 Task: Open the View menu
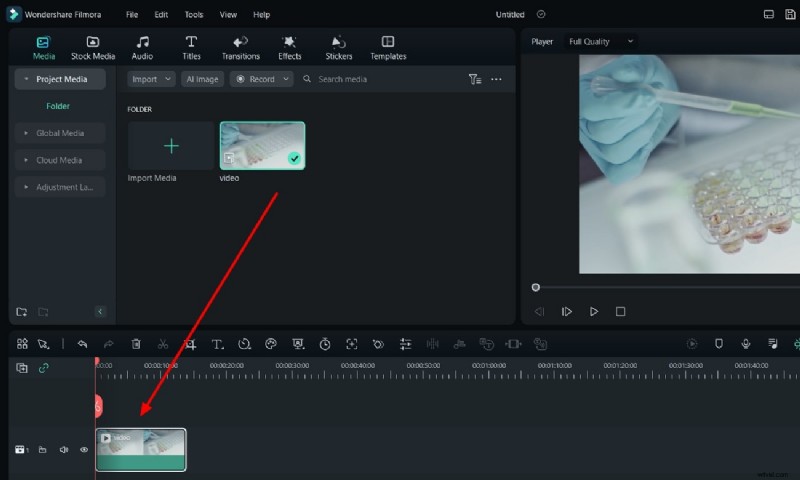[228, 14]
